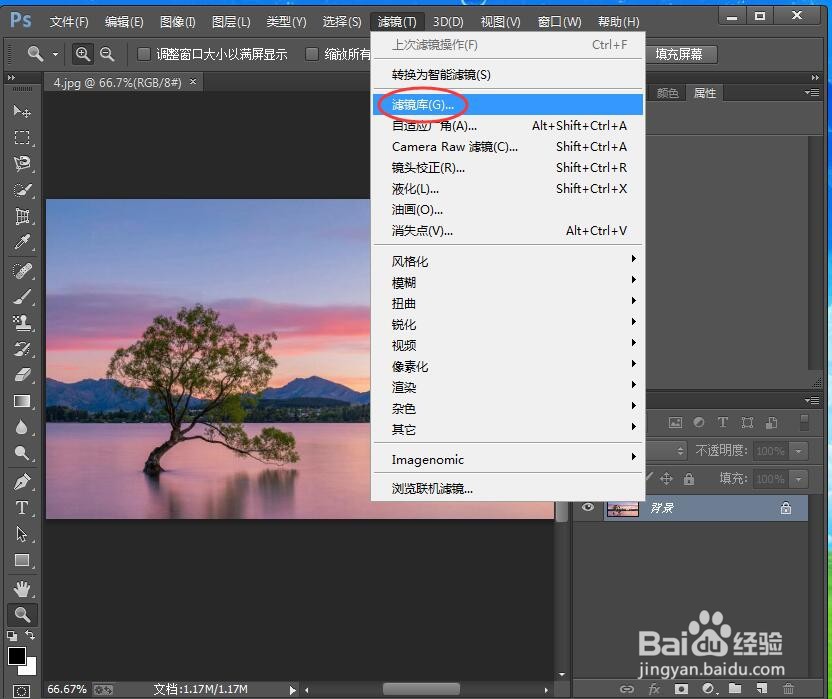Viewport: 832px width, 699px height.
Task: Swap foreground and background colors
Action: pyautogui.click(x=30, y=635)
